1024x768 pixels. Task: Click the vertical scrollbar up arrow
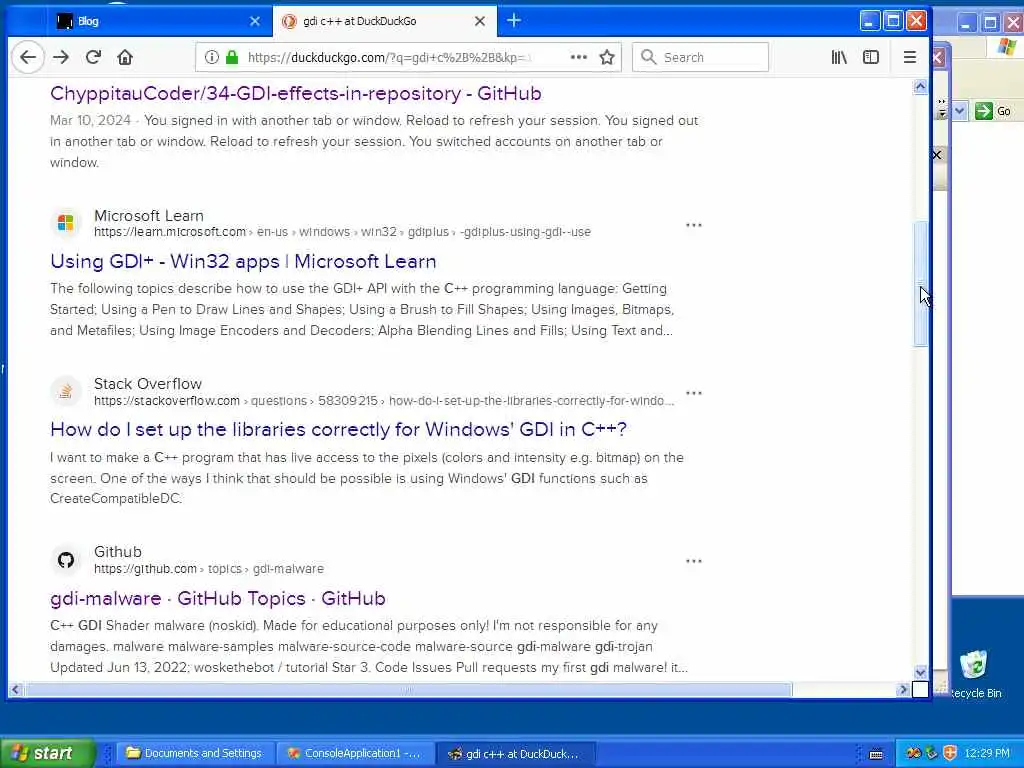[x=920, y=87]
